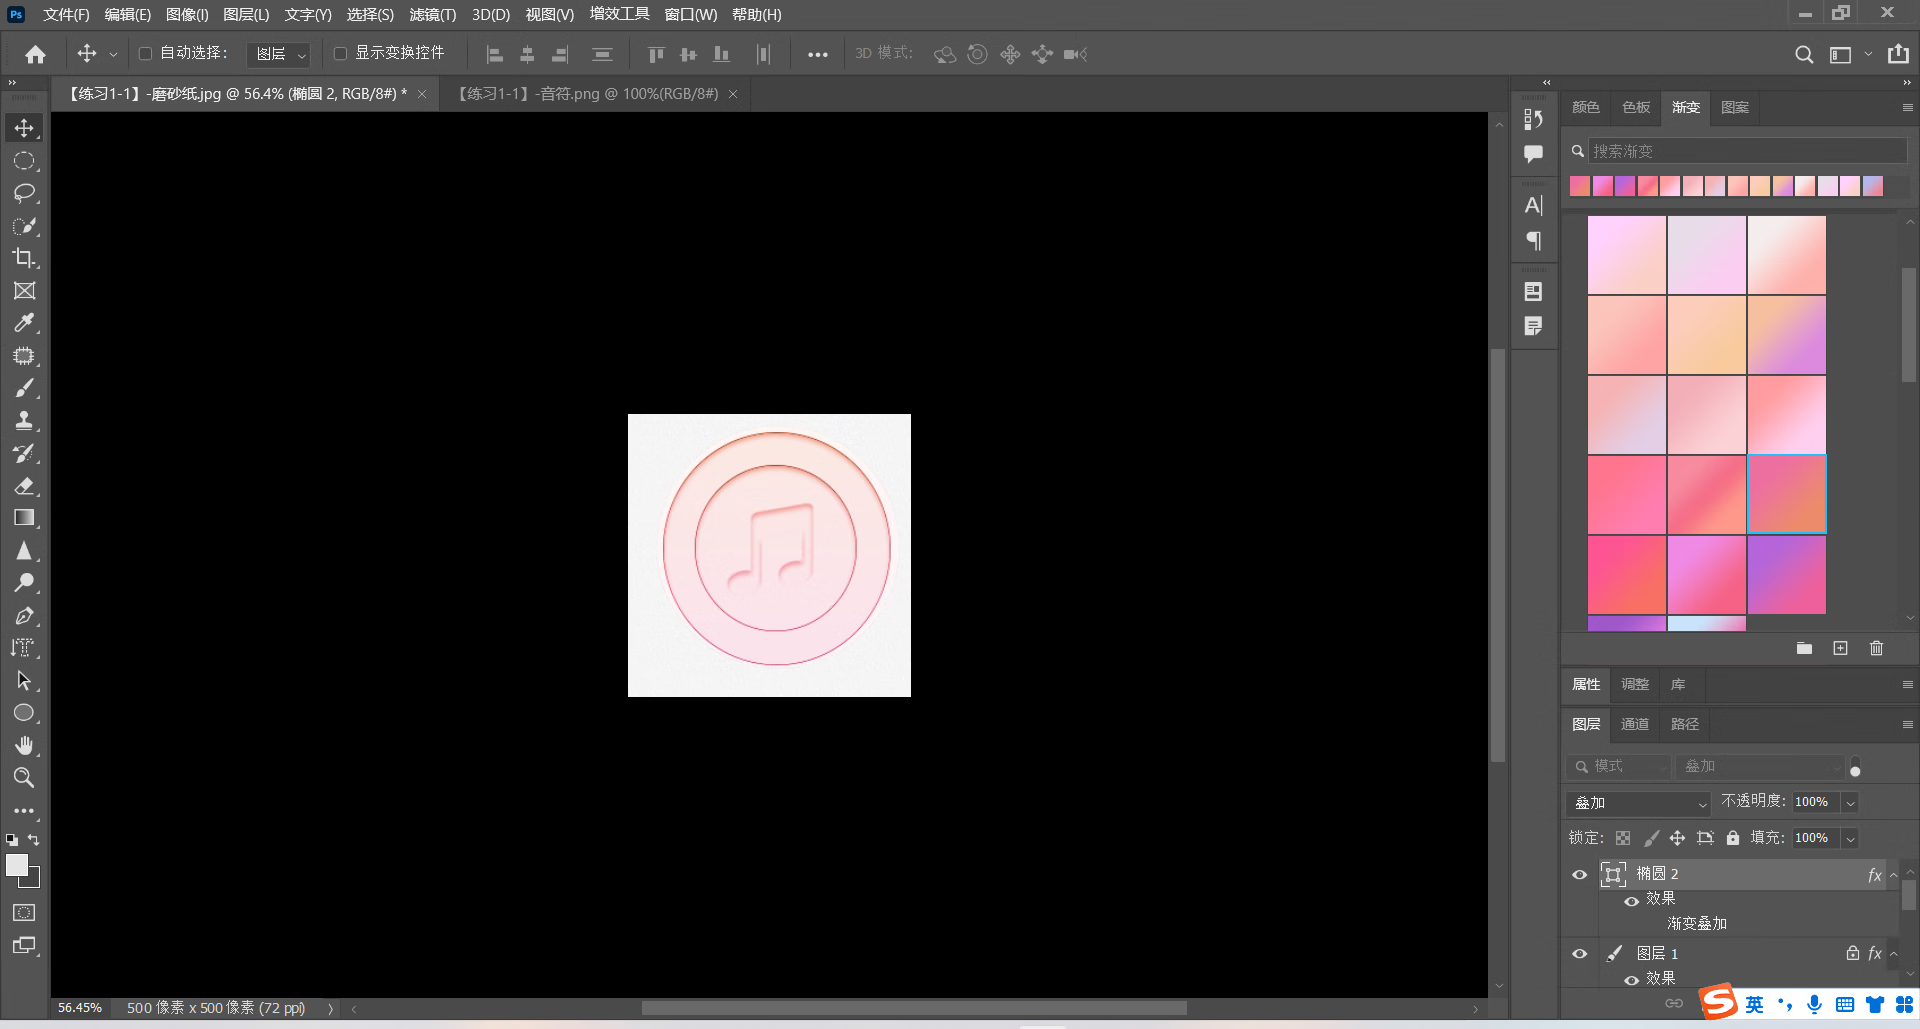
Task: Click the 搜索渐变 search field
Action: [1747, 151]
